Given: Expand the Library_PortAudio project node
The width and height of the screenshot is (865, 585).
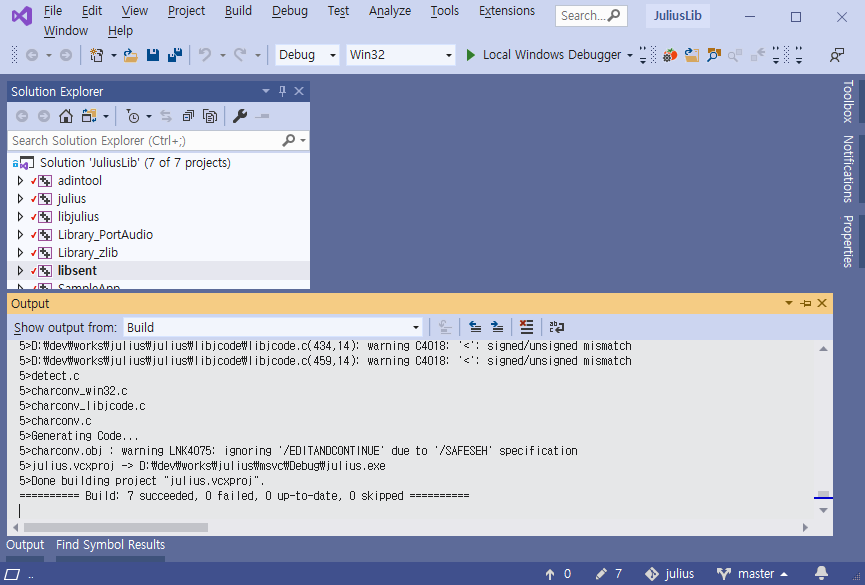Looking at the screenshot, I should click(20, 235).
